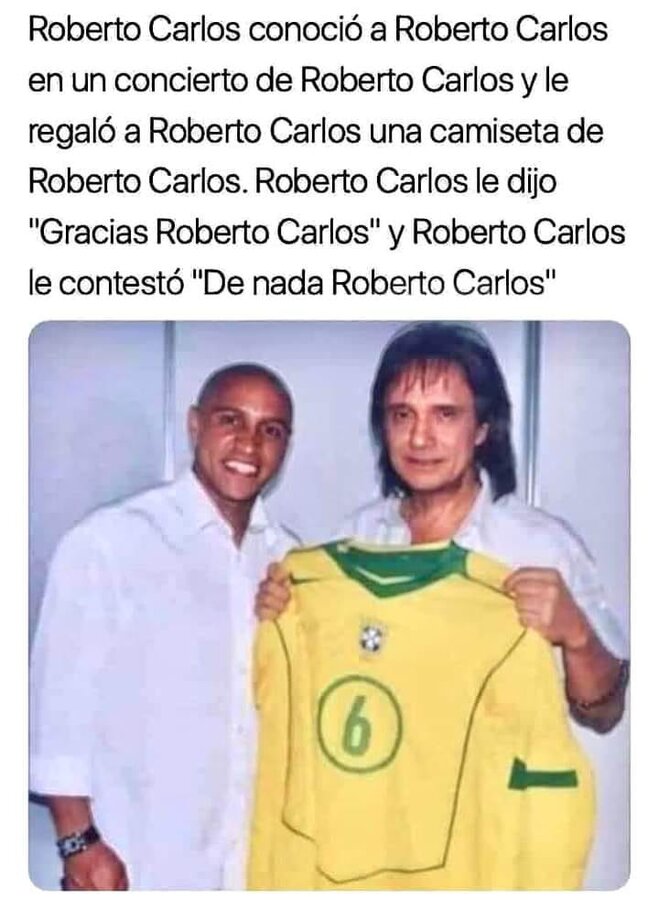Click the hand gripping jersey's right shoulder
This screenshot has height=900, width=659.
pos(542,605)
